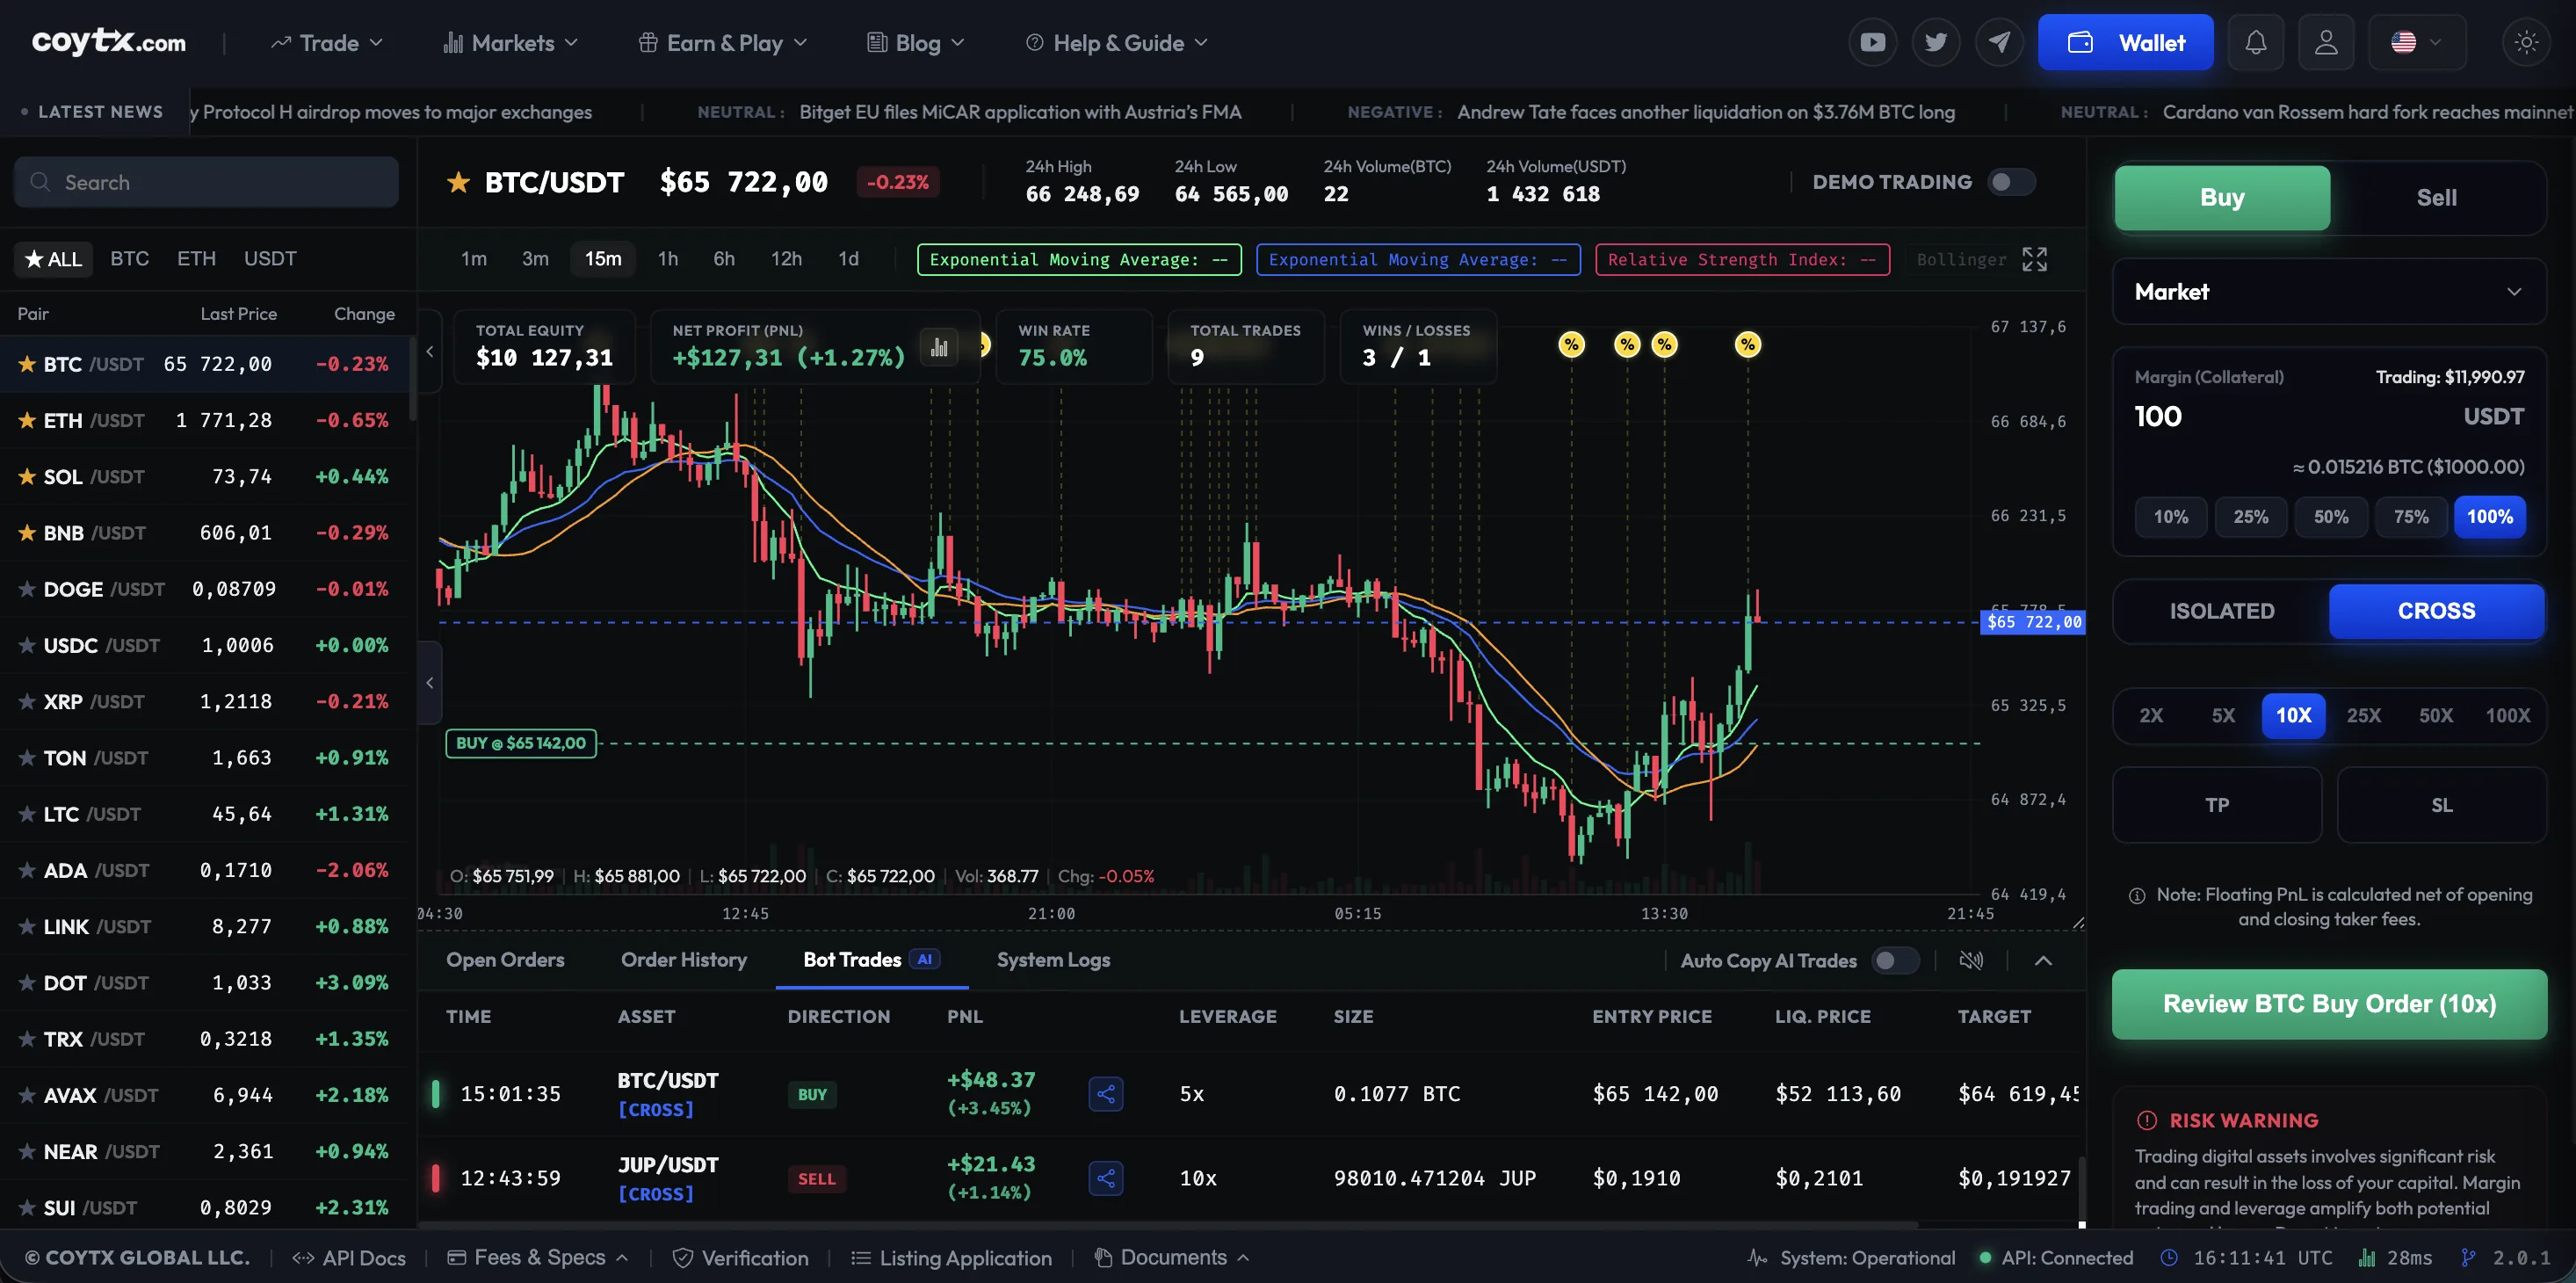Screen dimensions: 2576x1283
Task: Click the first yellow percent marker on chart
Action: tap(1571, 345)
